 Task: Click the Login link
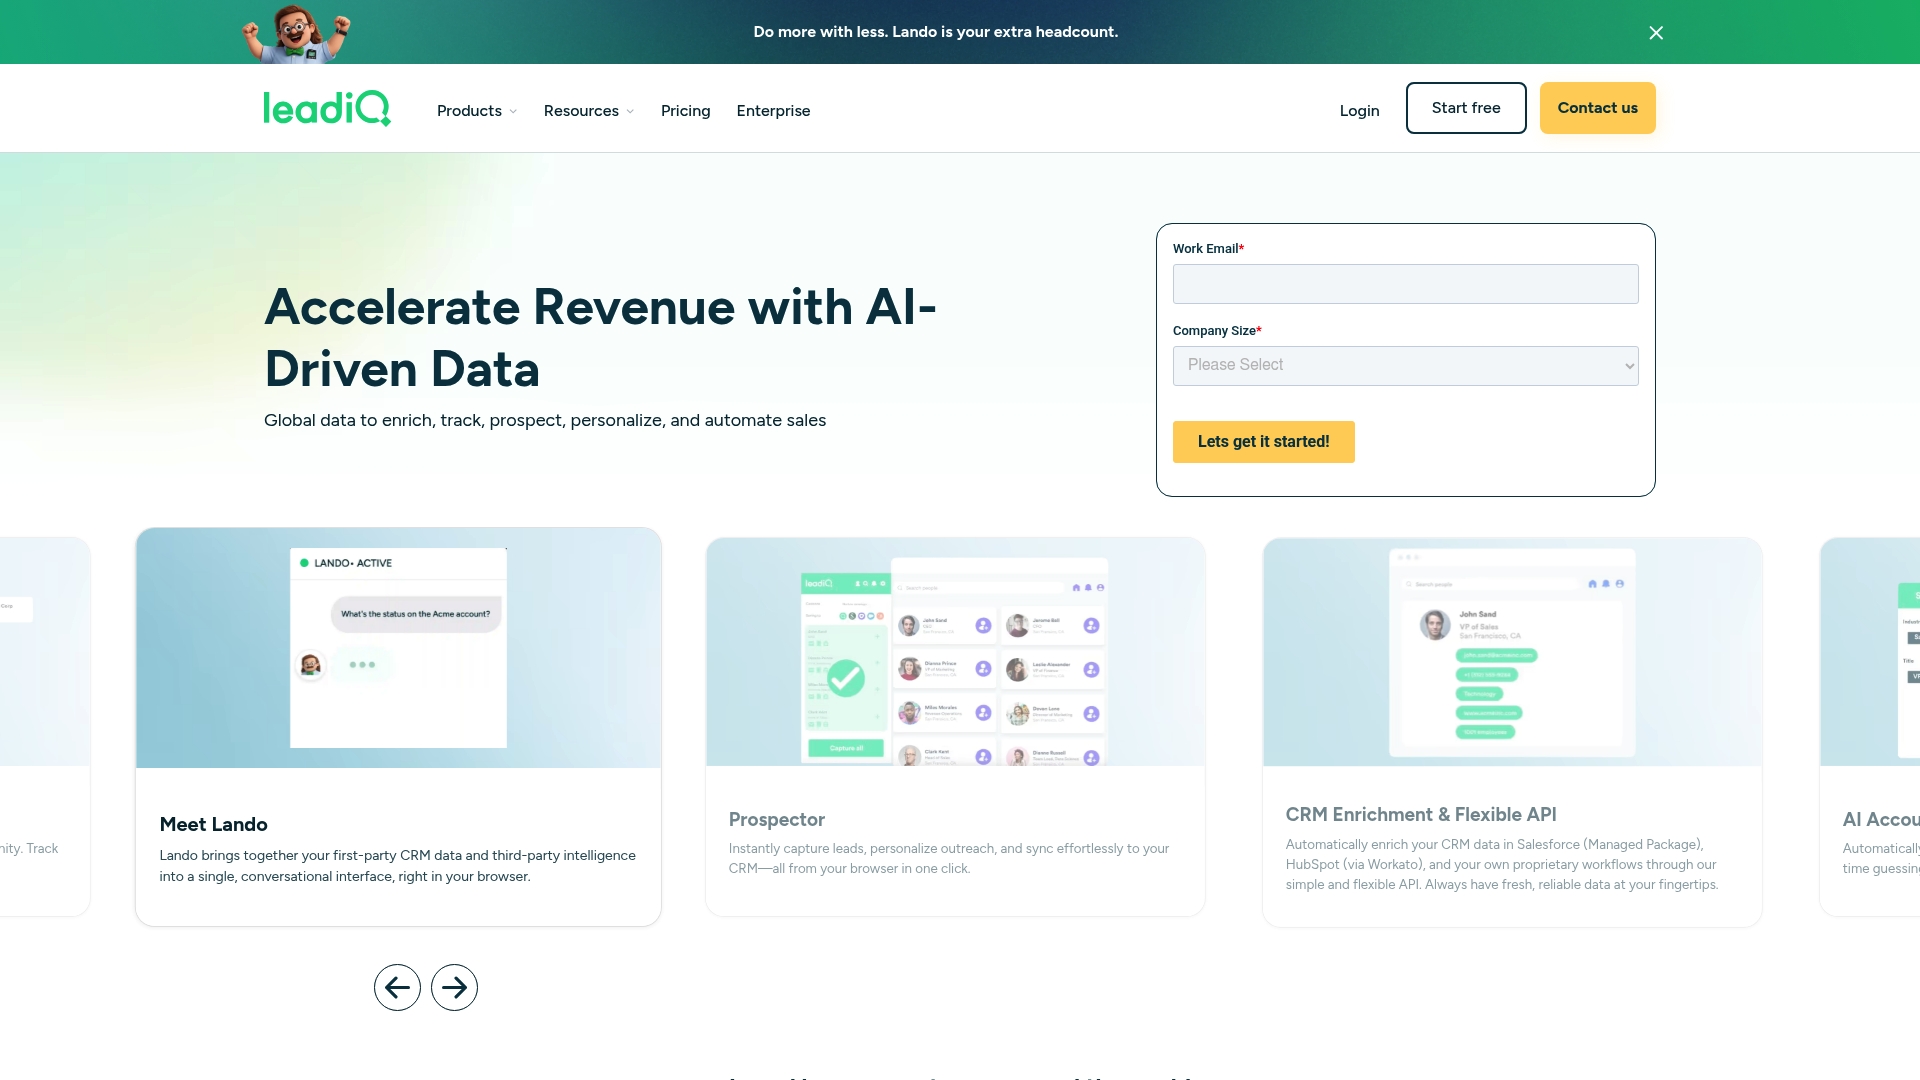(1359, 111)
